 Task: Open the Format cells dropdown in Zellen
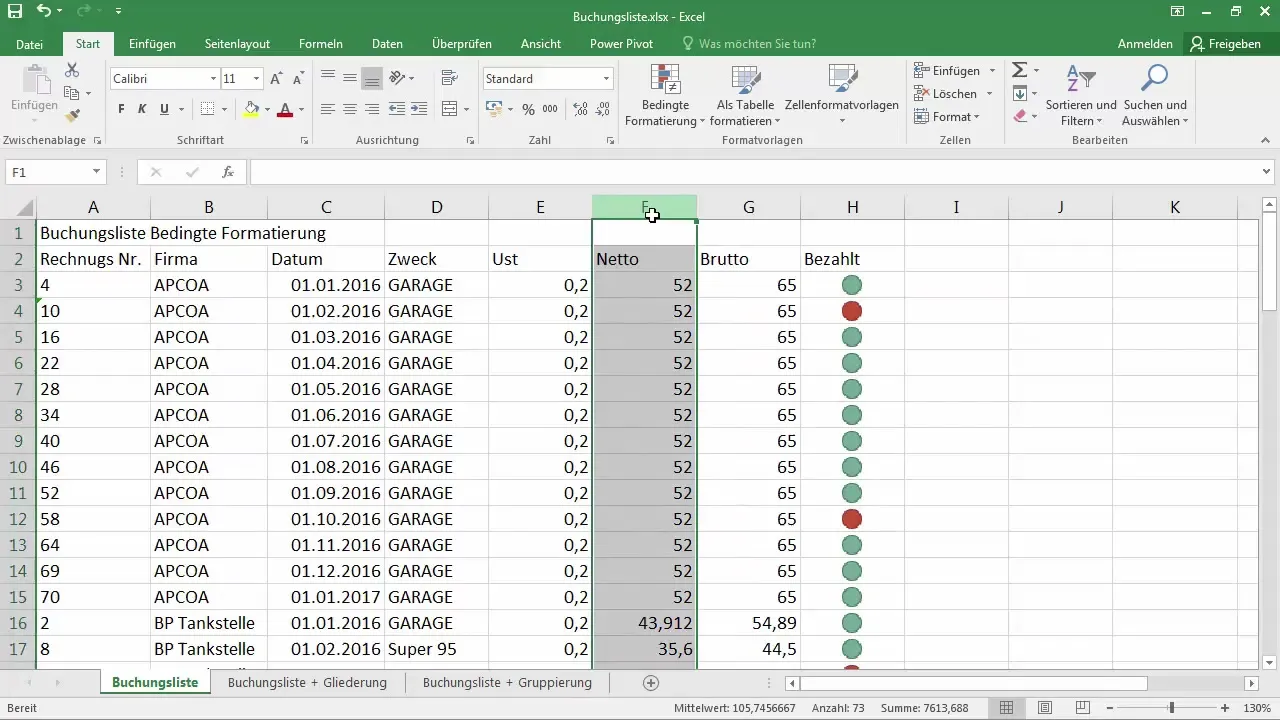(947, 117)
